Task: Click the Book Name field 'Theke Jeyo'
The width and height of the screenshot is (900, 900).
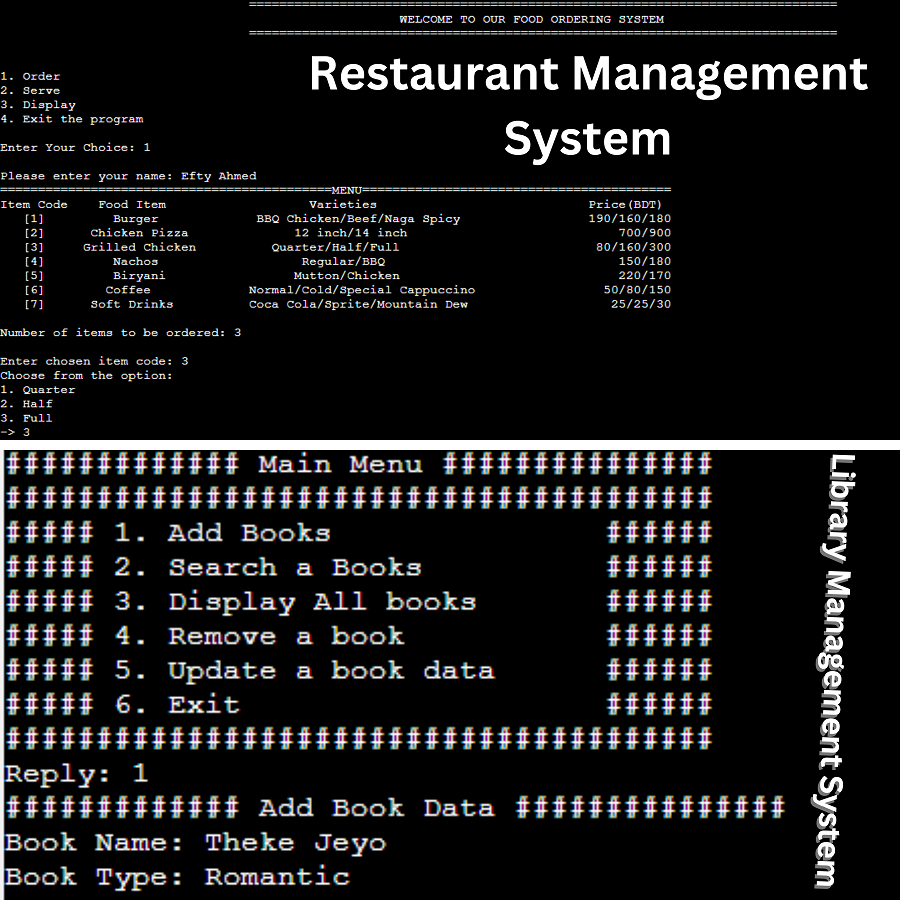Action: pyautogui.click(x=295, y=842)
